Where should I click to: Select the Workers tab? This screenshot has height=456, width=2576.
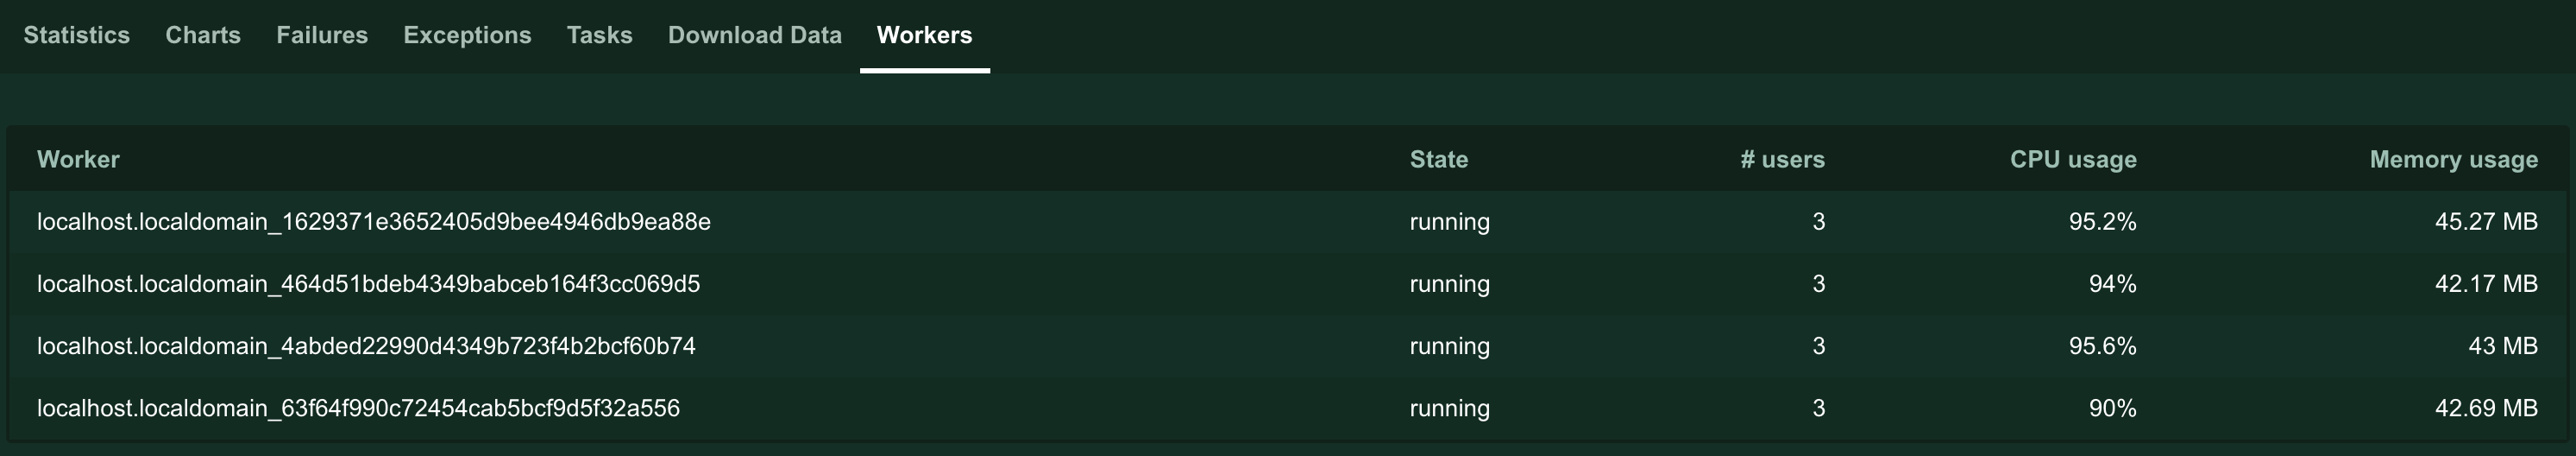[924, 35]
